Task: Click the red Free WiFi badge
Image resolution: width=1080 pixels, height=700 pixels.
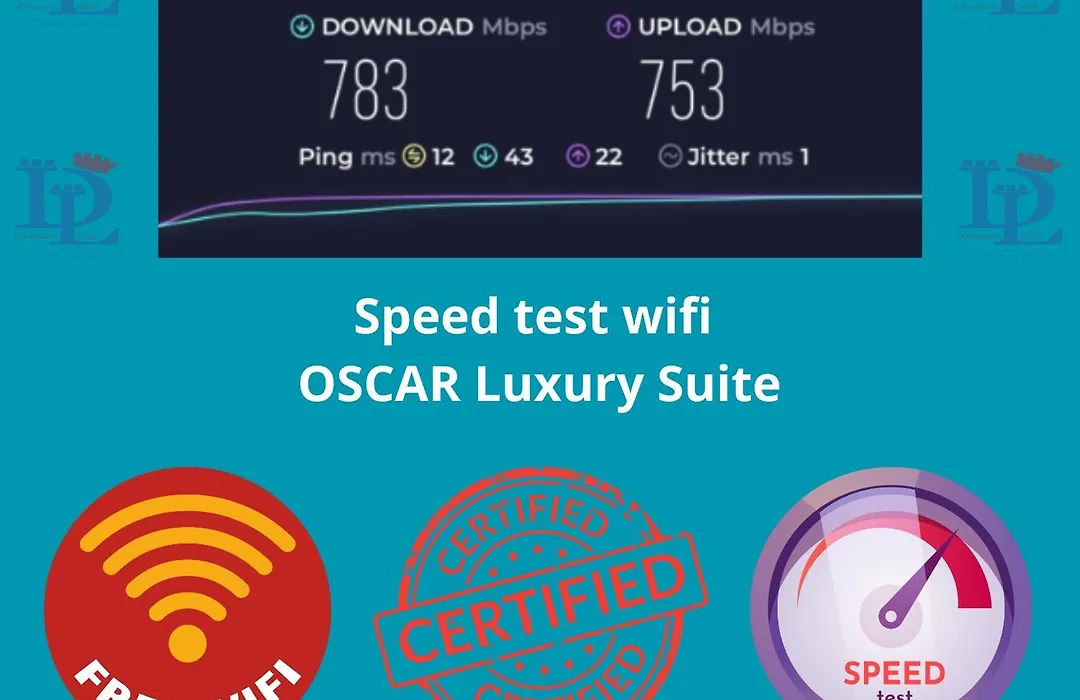Action: 187,584
